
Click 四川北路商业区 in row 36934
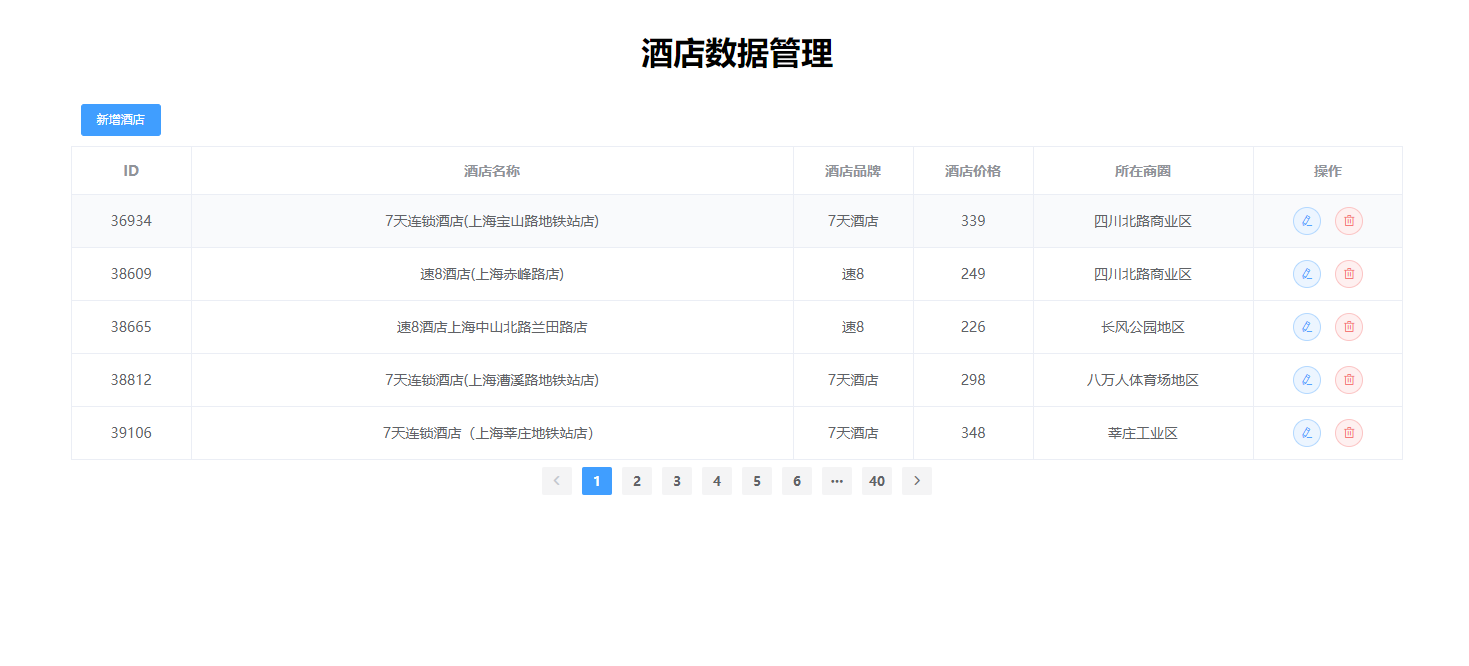1143,221
